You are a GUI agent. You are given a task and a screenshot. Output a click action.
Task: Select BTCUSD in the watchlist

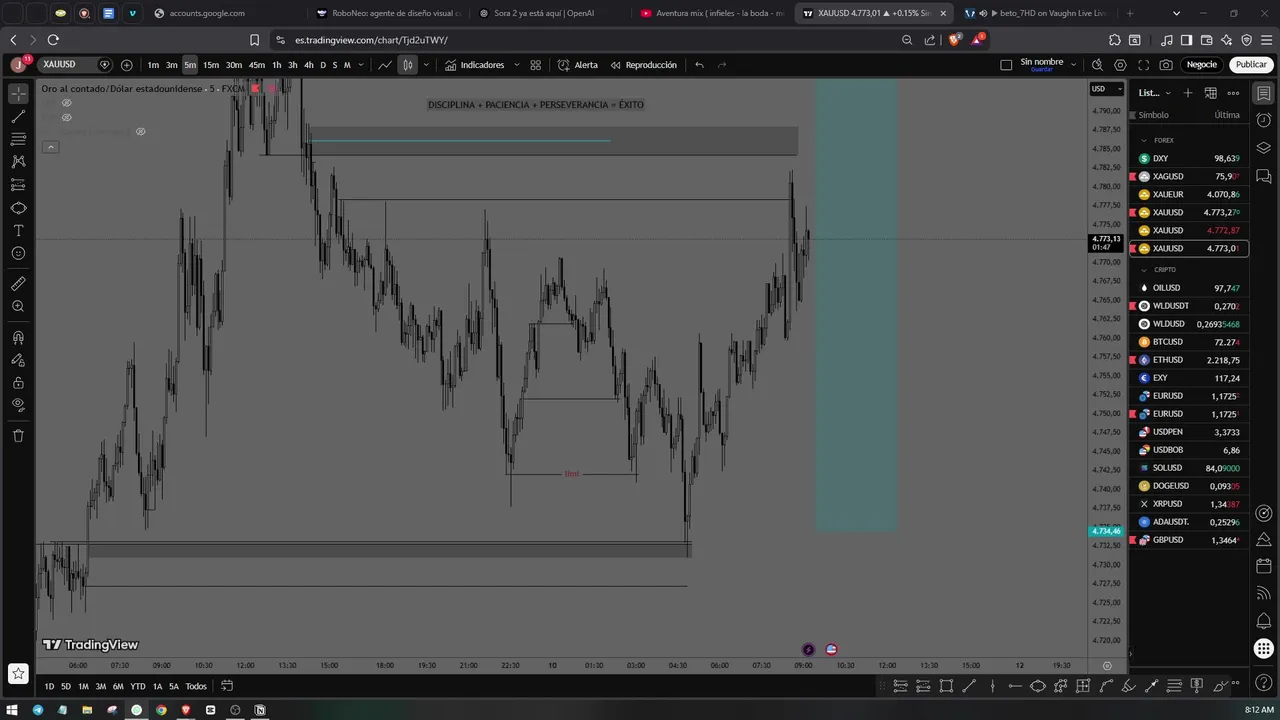1189,342
